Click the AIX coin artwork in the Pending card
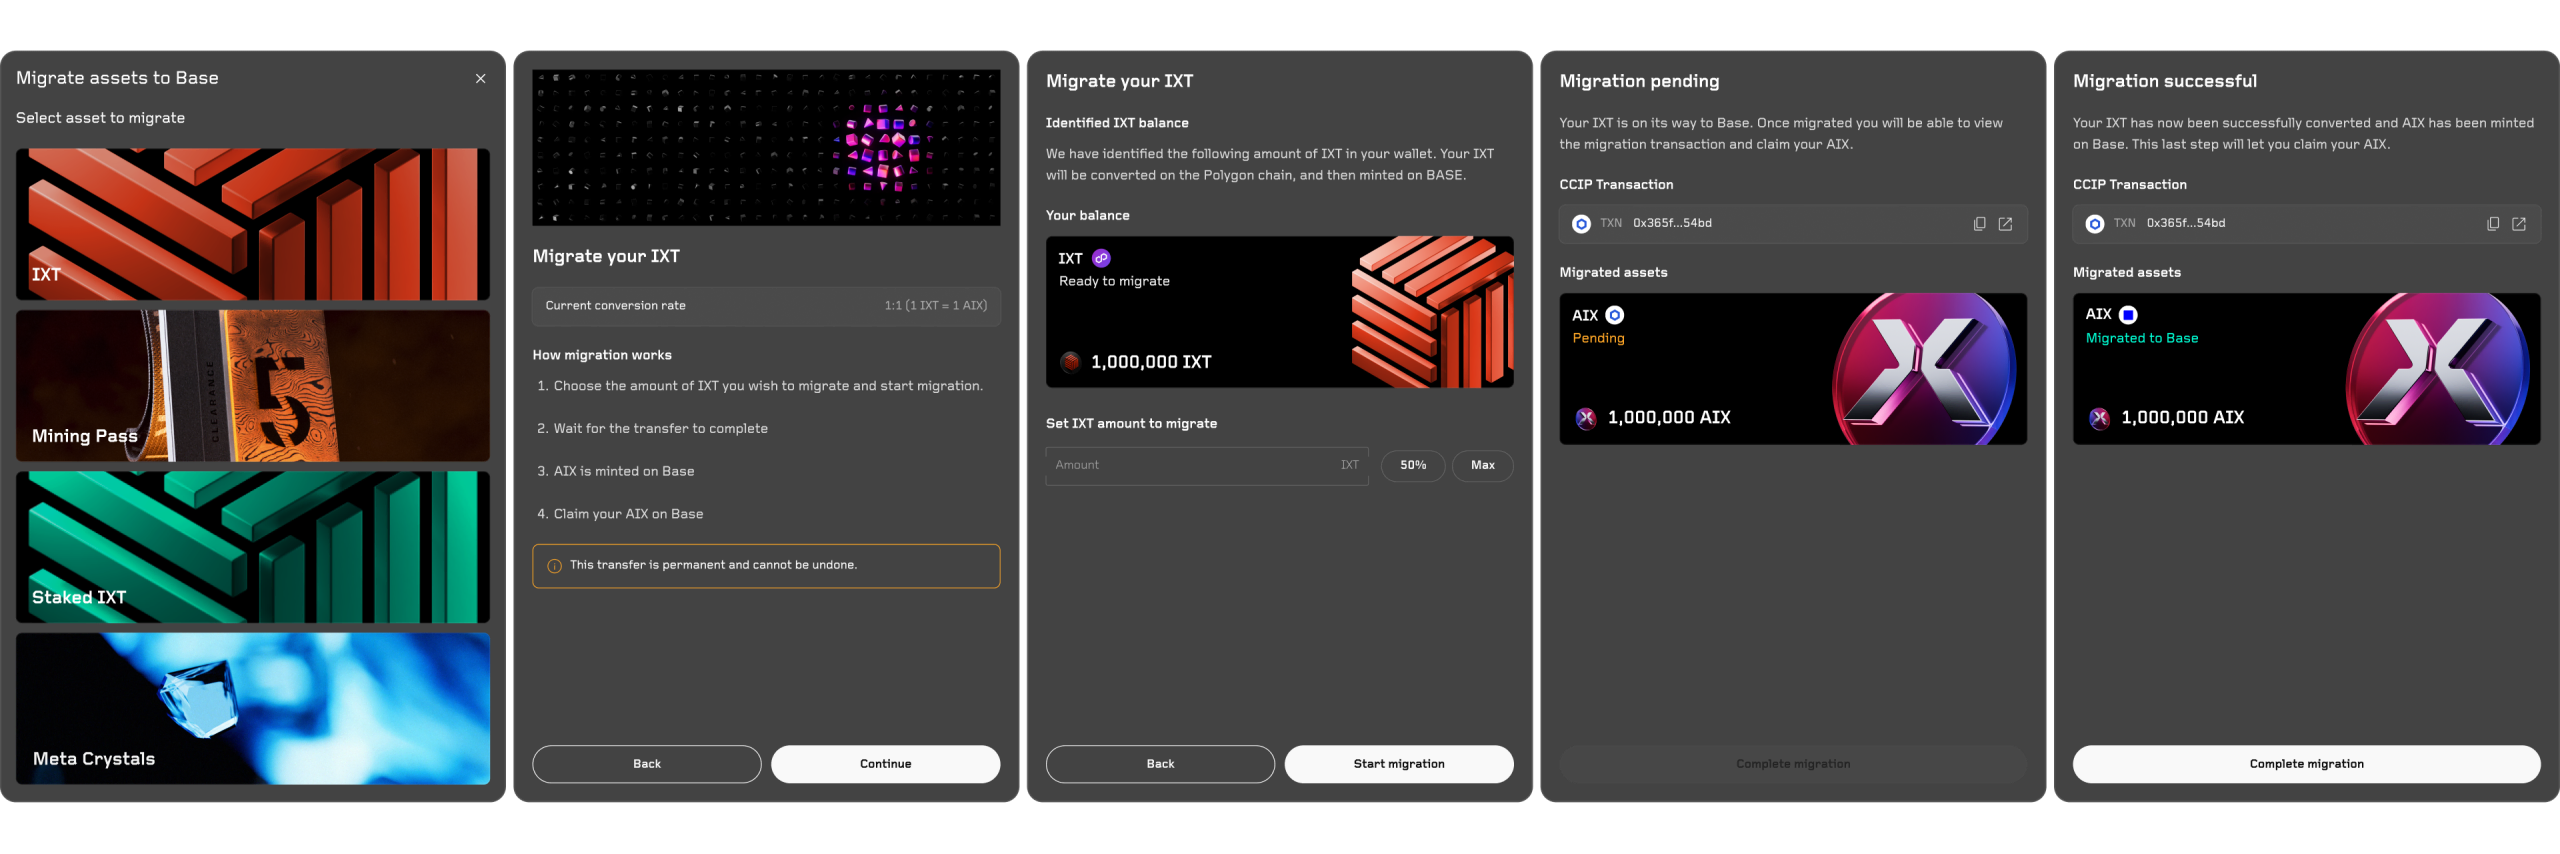Viewport: 2560px width, 854px height. pyautogui.click(x=1924, y=369)
